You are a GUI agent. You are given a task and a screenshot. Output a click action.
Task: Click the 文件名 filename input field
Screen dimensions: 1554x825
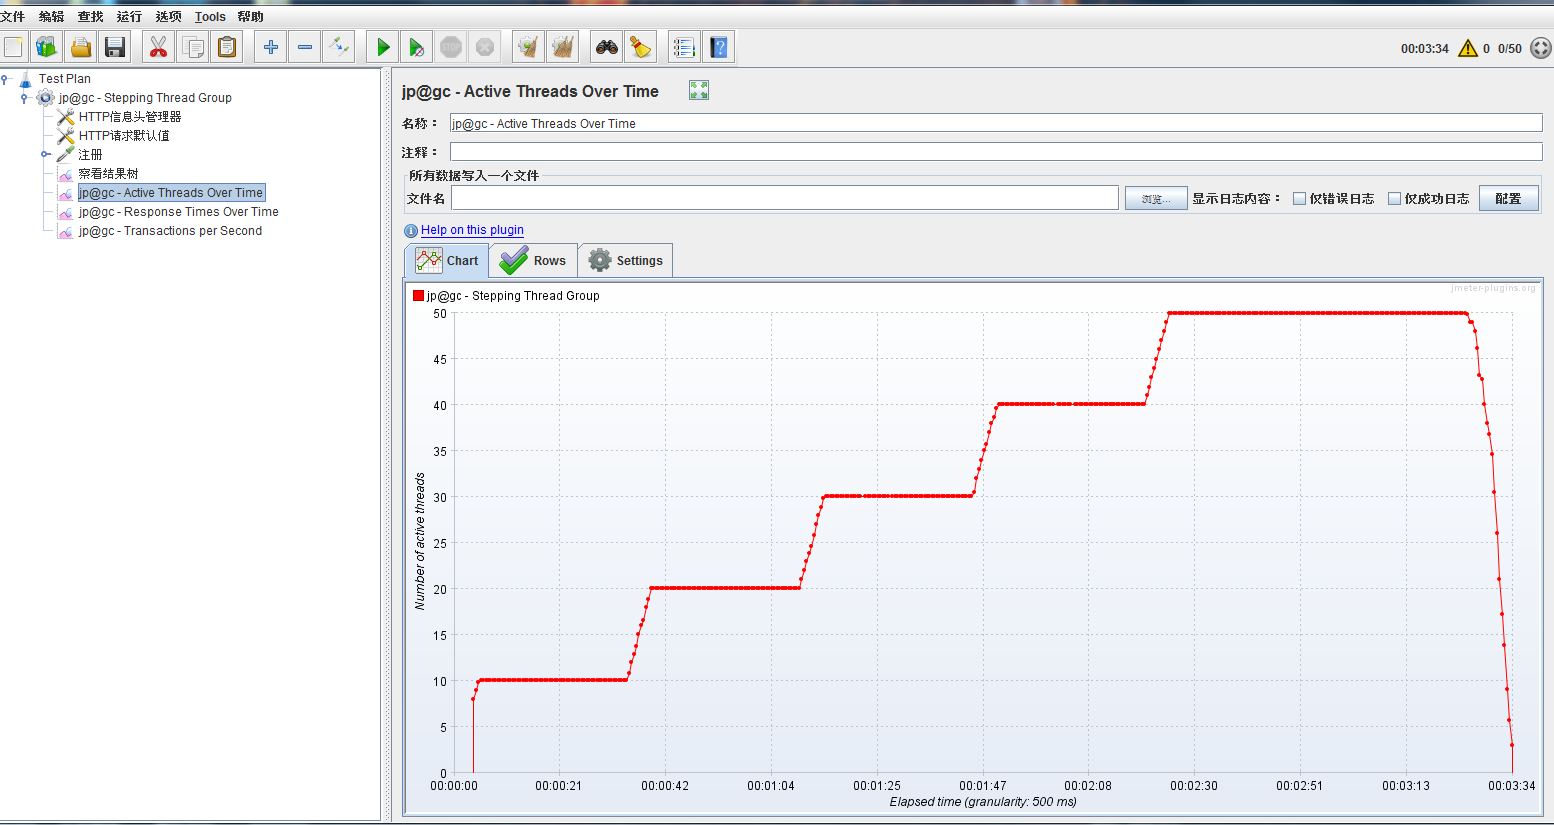click(x=785, y=198)
